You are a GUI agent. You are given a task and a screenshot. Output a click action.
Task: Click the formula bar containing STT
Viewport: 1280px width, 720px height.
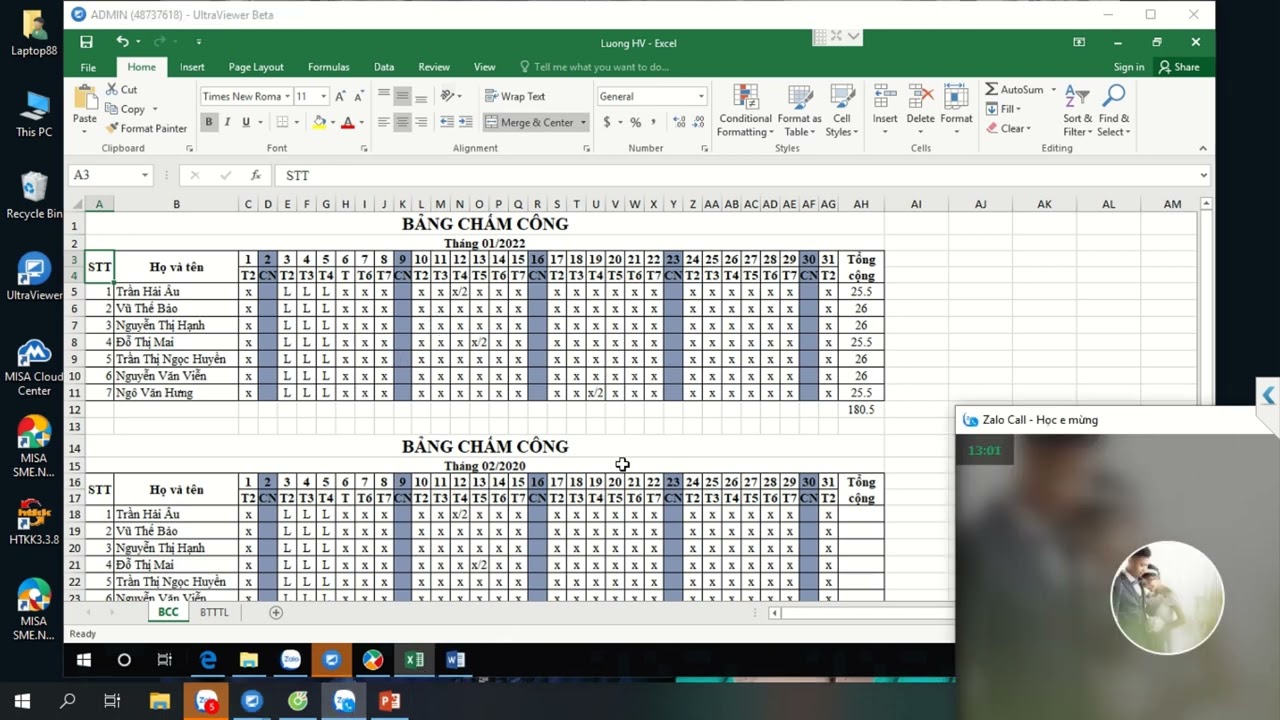coord(735,175)
